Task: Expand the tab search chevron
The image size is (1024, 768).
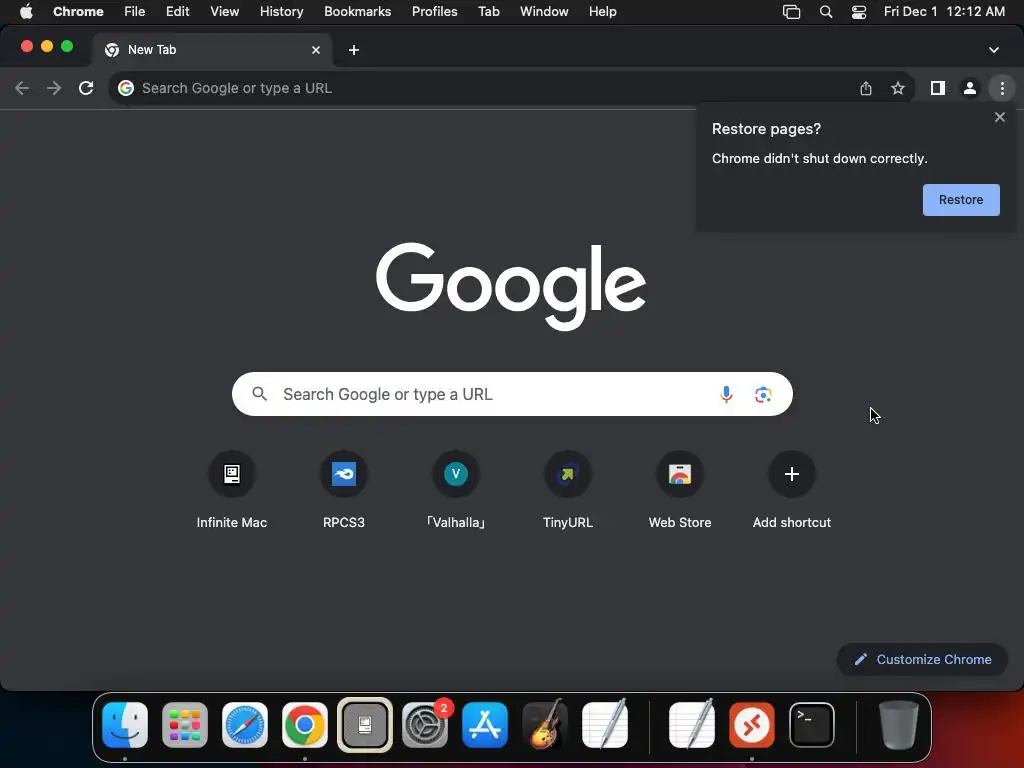Action: point(994,50)
